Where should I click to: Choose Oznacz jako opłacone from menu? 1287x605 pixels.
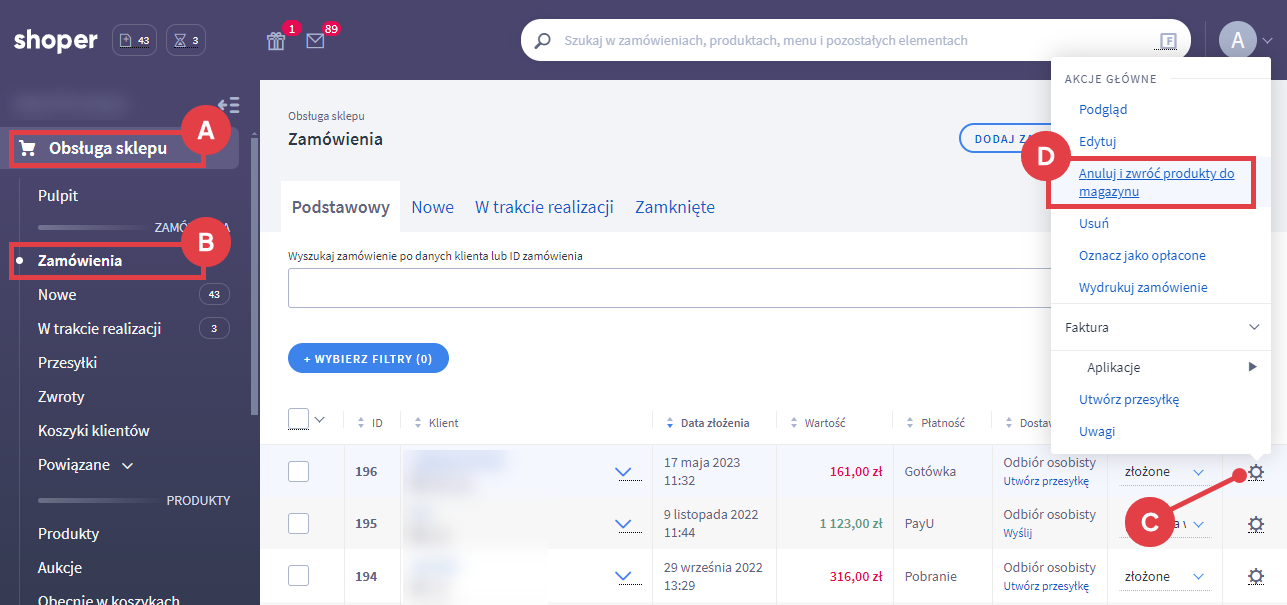1142,255
